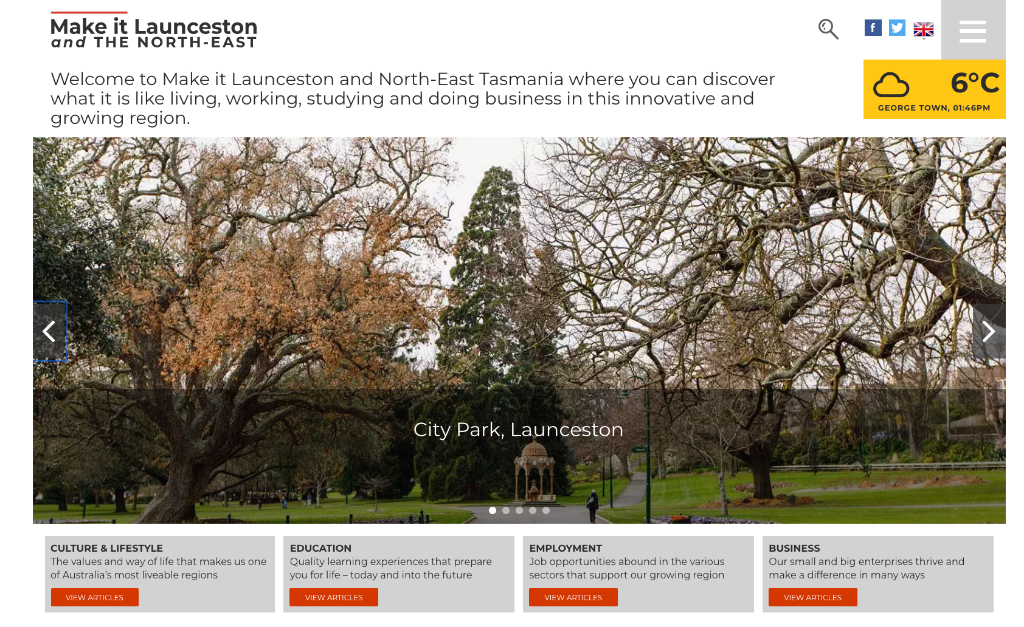Open the hamburger navigation menu

point(972,31)
